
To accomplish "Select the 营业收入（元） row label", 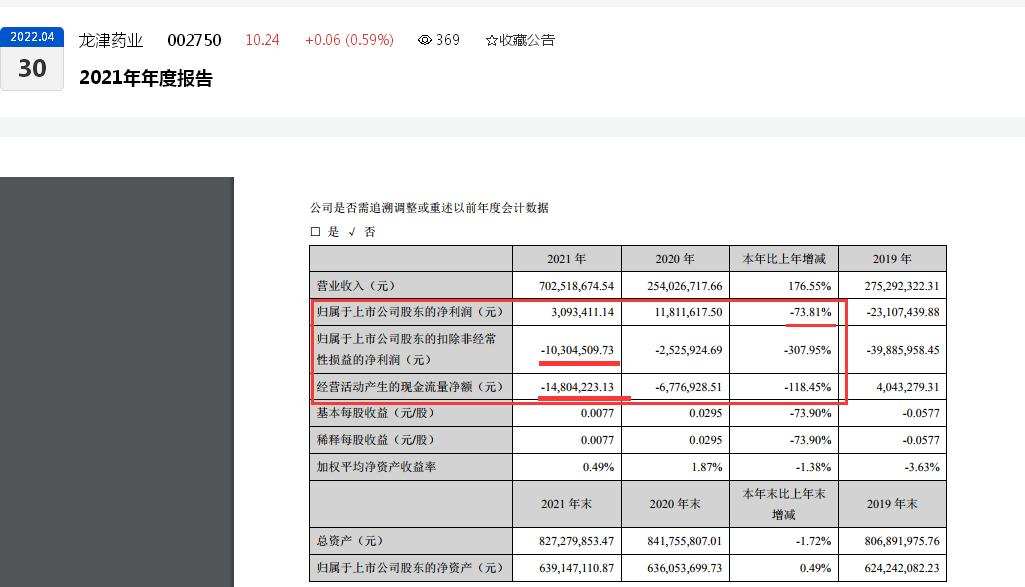I will 356,286.
